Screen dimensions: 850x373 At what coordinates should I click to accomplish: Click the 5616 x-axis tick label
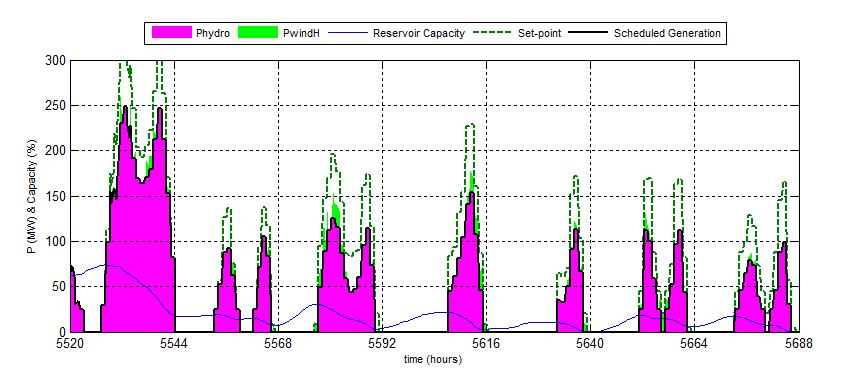[487, 343]
